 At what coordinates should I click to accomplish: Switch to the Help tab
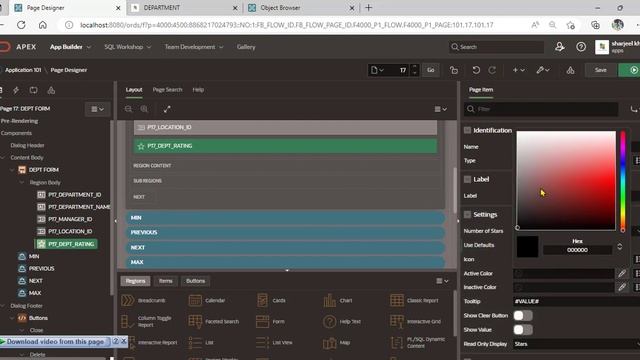(198, 90)
